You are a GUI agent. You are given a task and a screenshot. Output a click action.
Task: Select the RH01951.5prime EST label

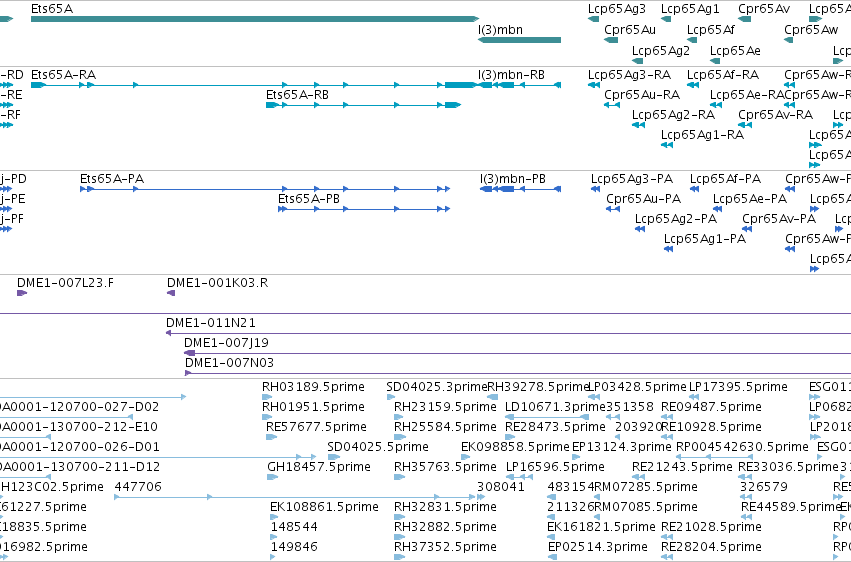313,407
